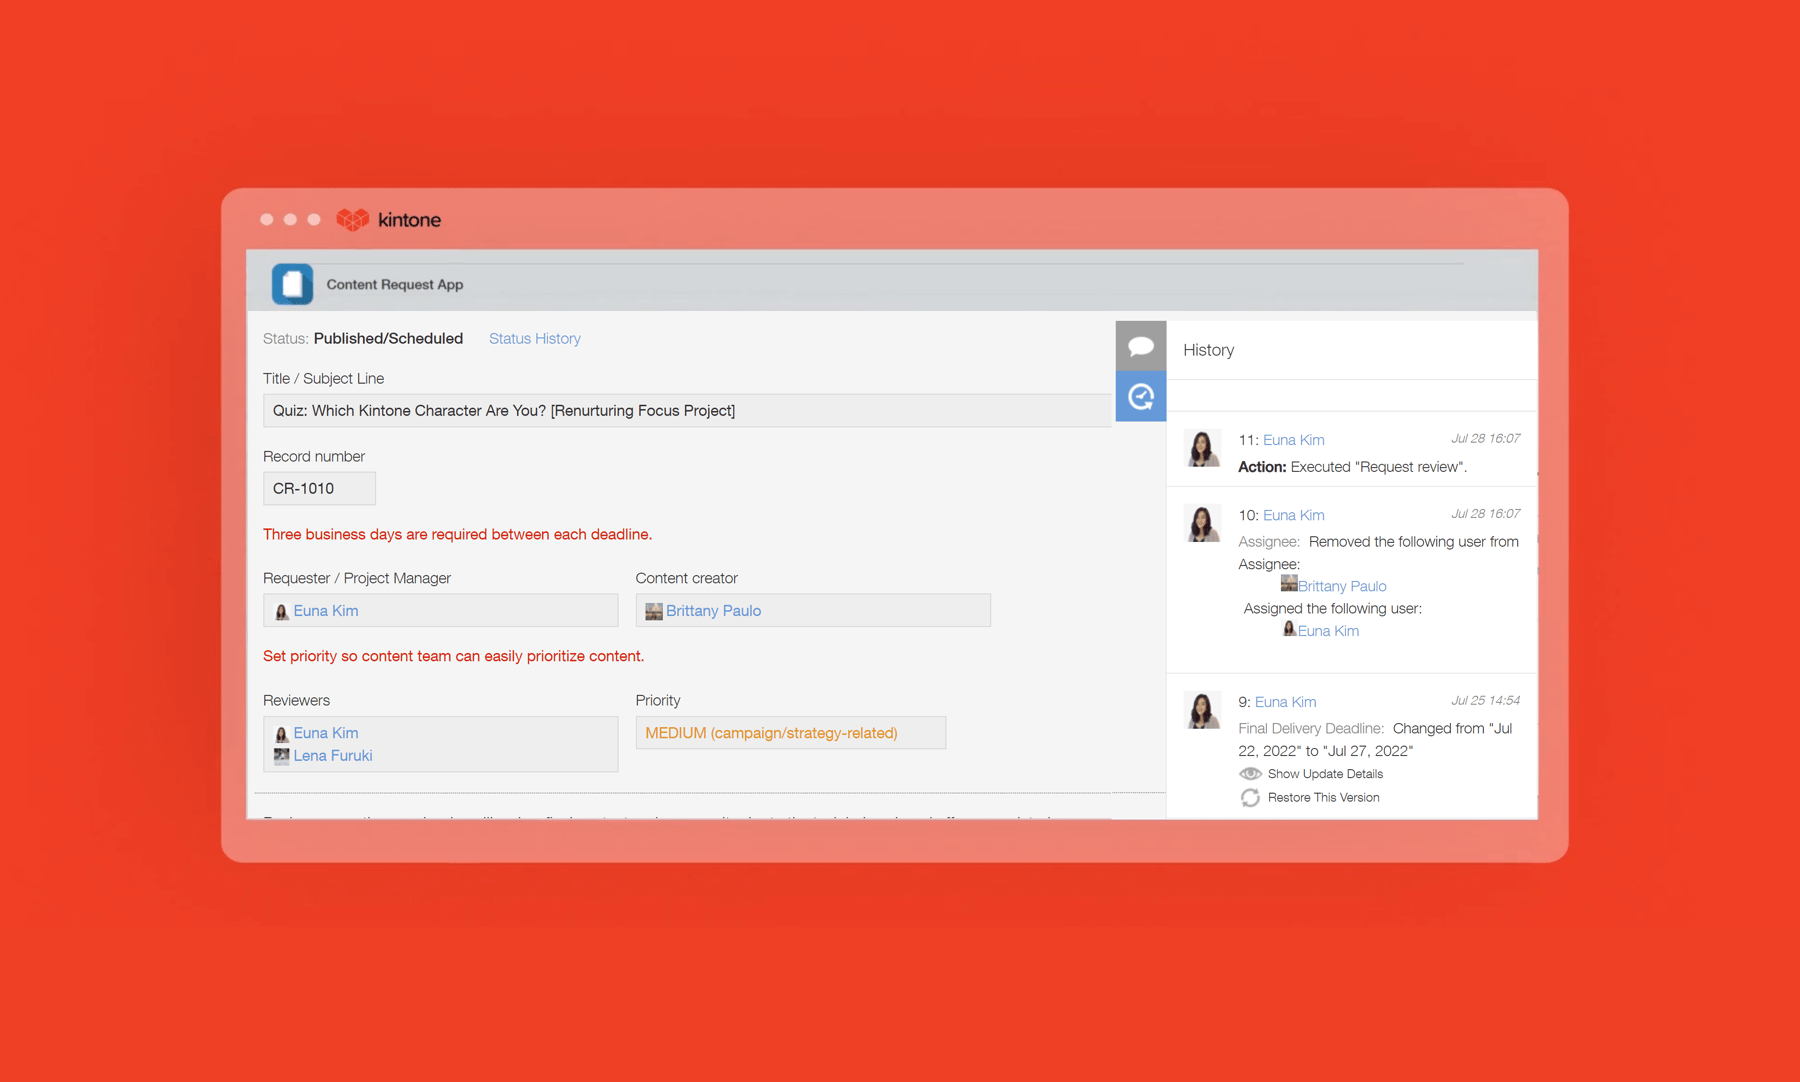Open the comments panel via speech bubble icon
1800x1082 pixels.
pyautogui.click(x=1140, y=346)
